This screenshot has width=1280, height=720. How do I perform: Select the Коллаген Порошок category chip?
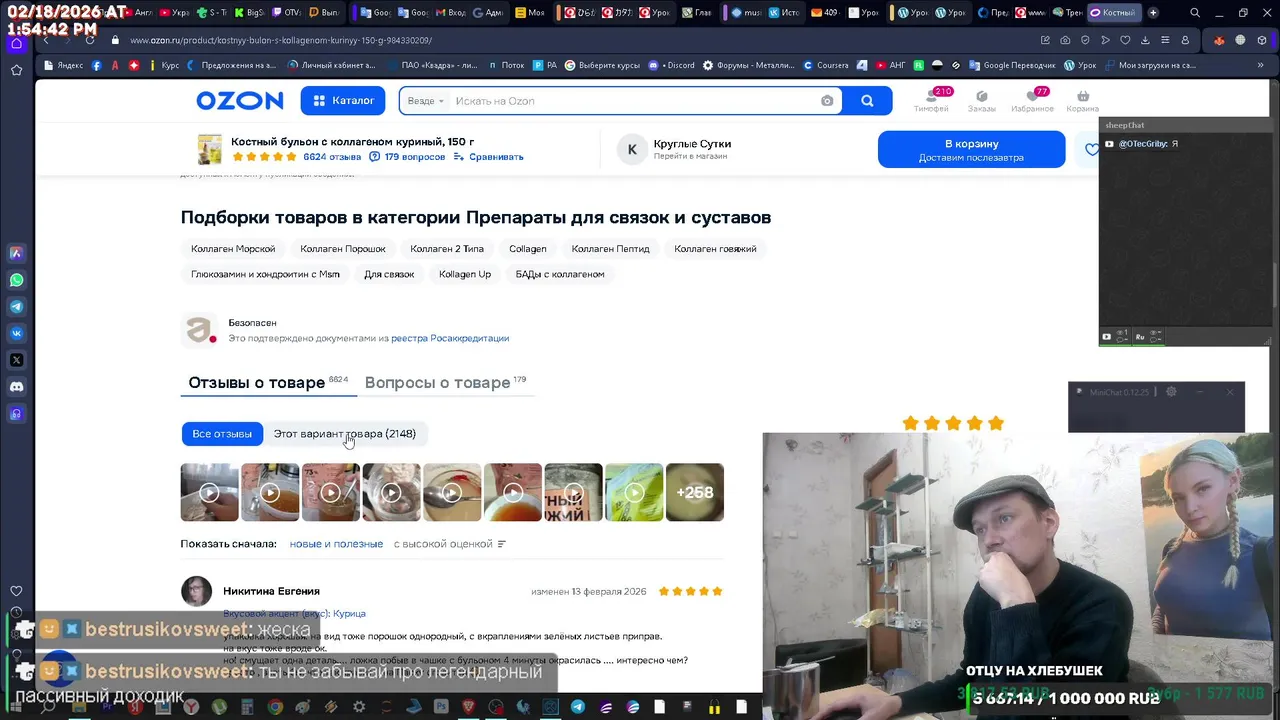point(343,249)
